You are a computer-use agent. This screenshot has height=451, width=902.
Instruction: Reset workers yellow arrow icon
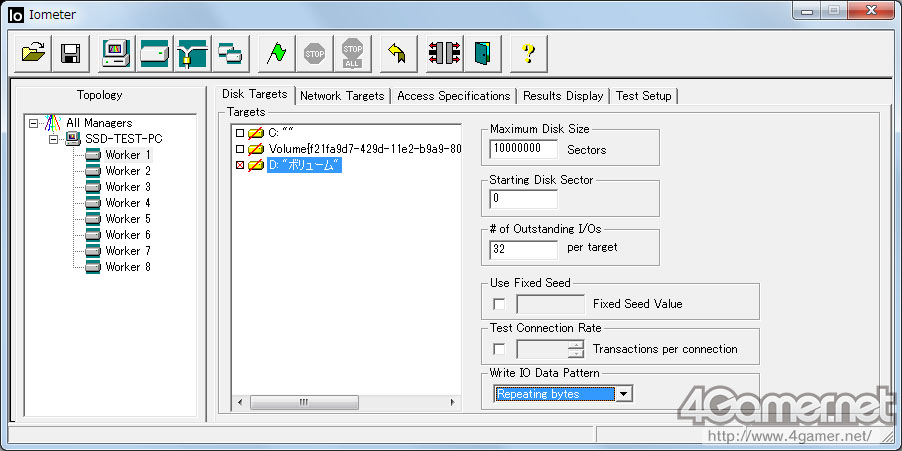tap(398, 53)
